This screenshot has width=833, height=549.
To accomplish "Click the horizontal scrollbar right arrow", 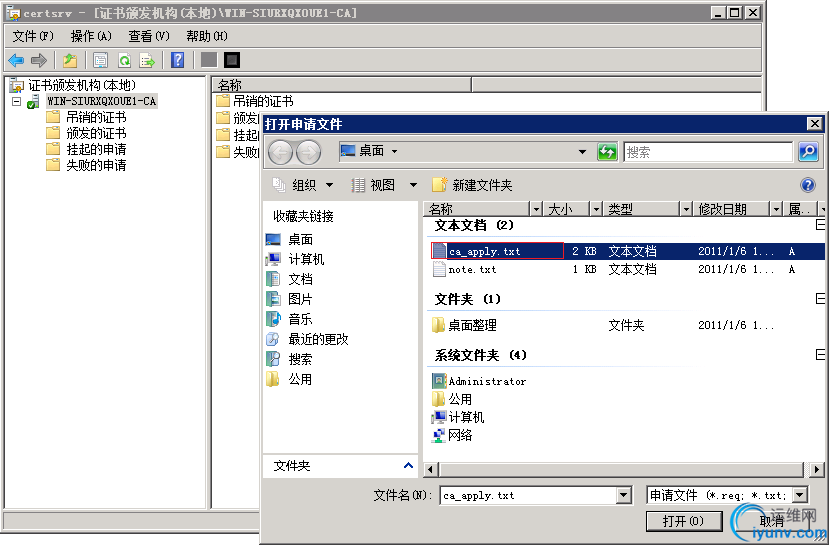I will [x=817, y=470].
